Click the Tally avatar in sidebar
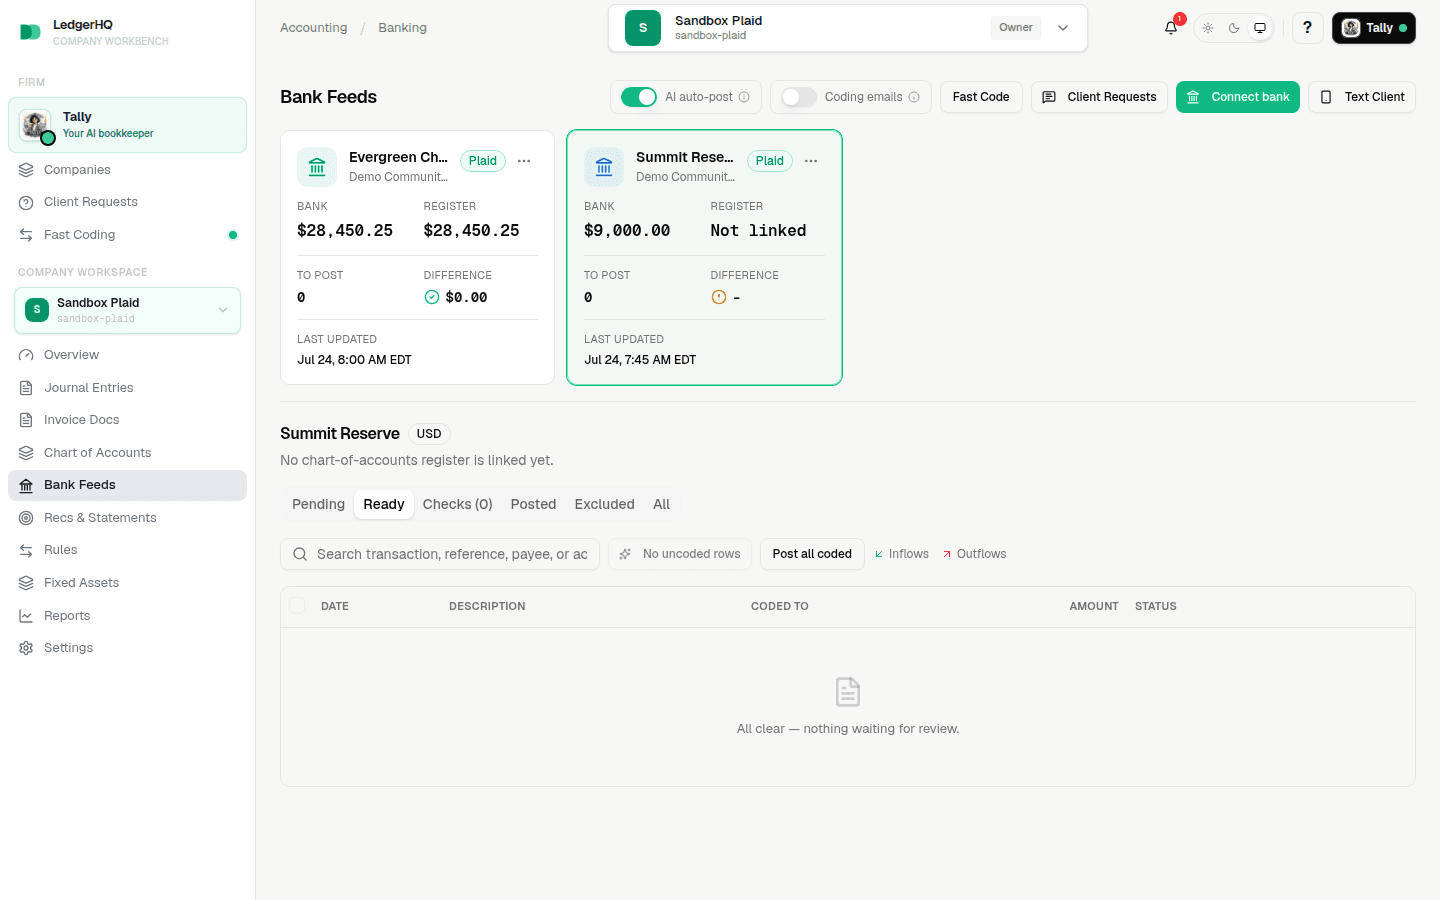 click(x=36, y=125)
